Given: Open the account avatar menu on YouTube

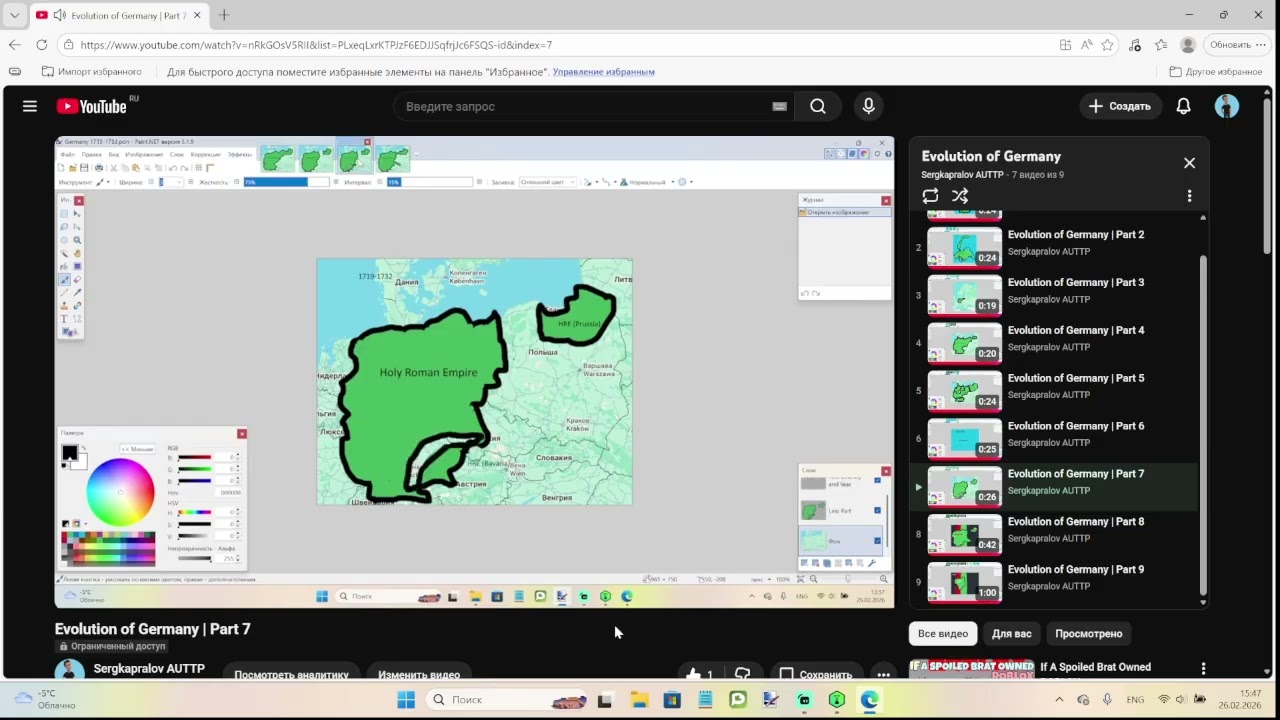Looking at the screenshot, I should tap(1227, 106).
